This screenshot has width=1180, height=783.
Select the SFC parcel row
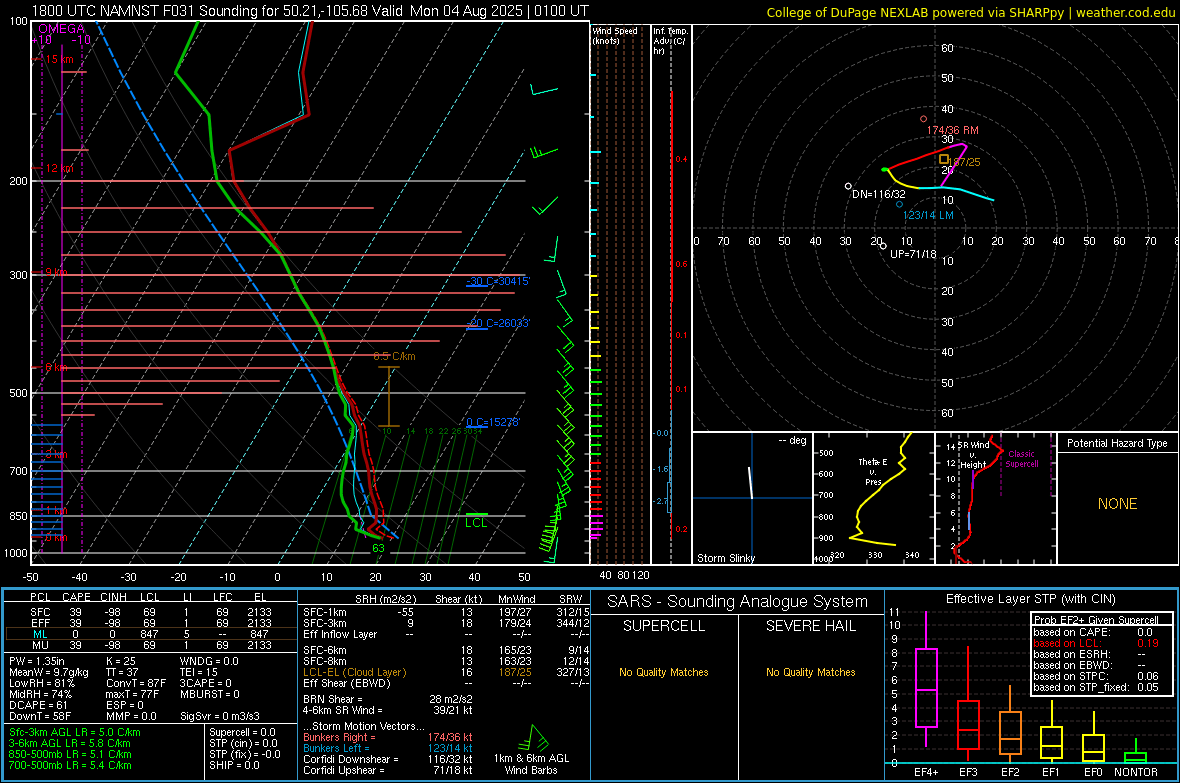(150, 612)
